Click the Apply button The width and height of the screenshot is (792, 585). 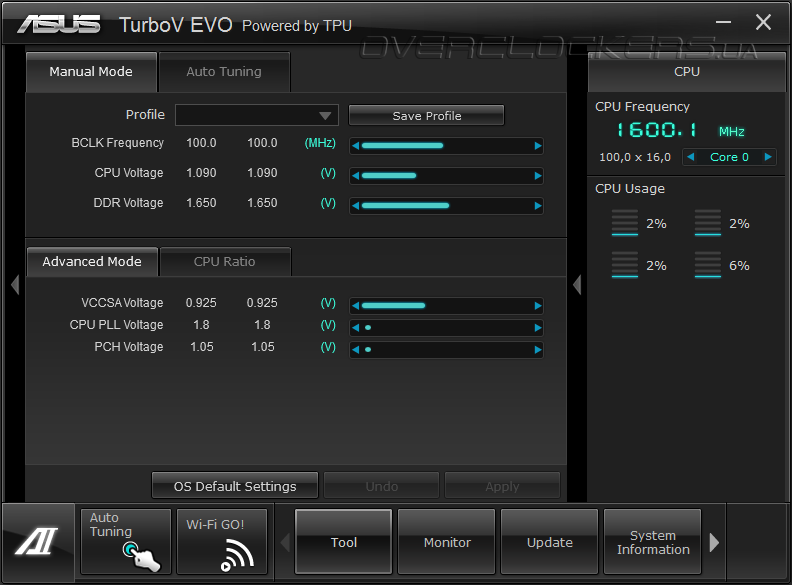502,486
